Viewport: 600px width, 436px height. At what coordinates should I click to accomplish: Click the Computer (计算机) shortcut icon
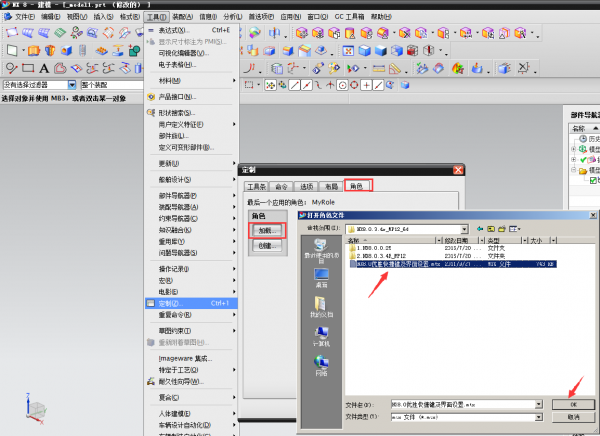coord(321,334)
